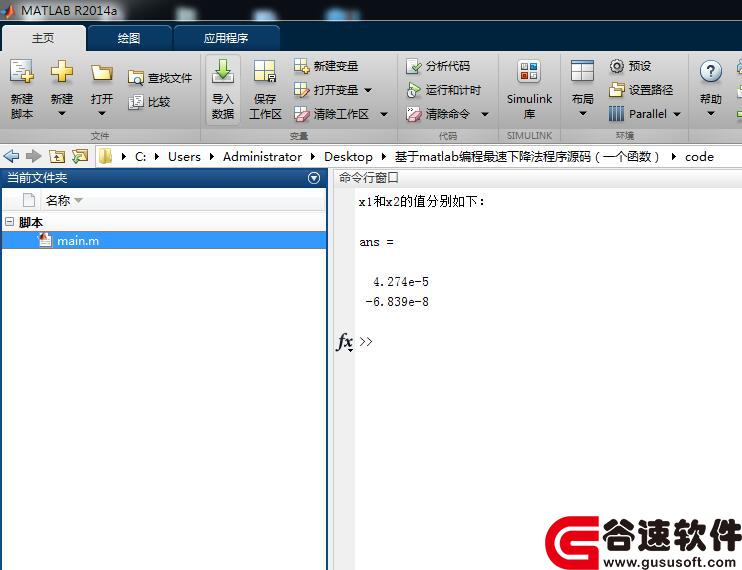This screenshot has height=570, width=742.
Task: Open the dropdown arrow under Open (打开)
Action: [102, 114]
